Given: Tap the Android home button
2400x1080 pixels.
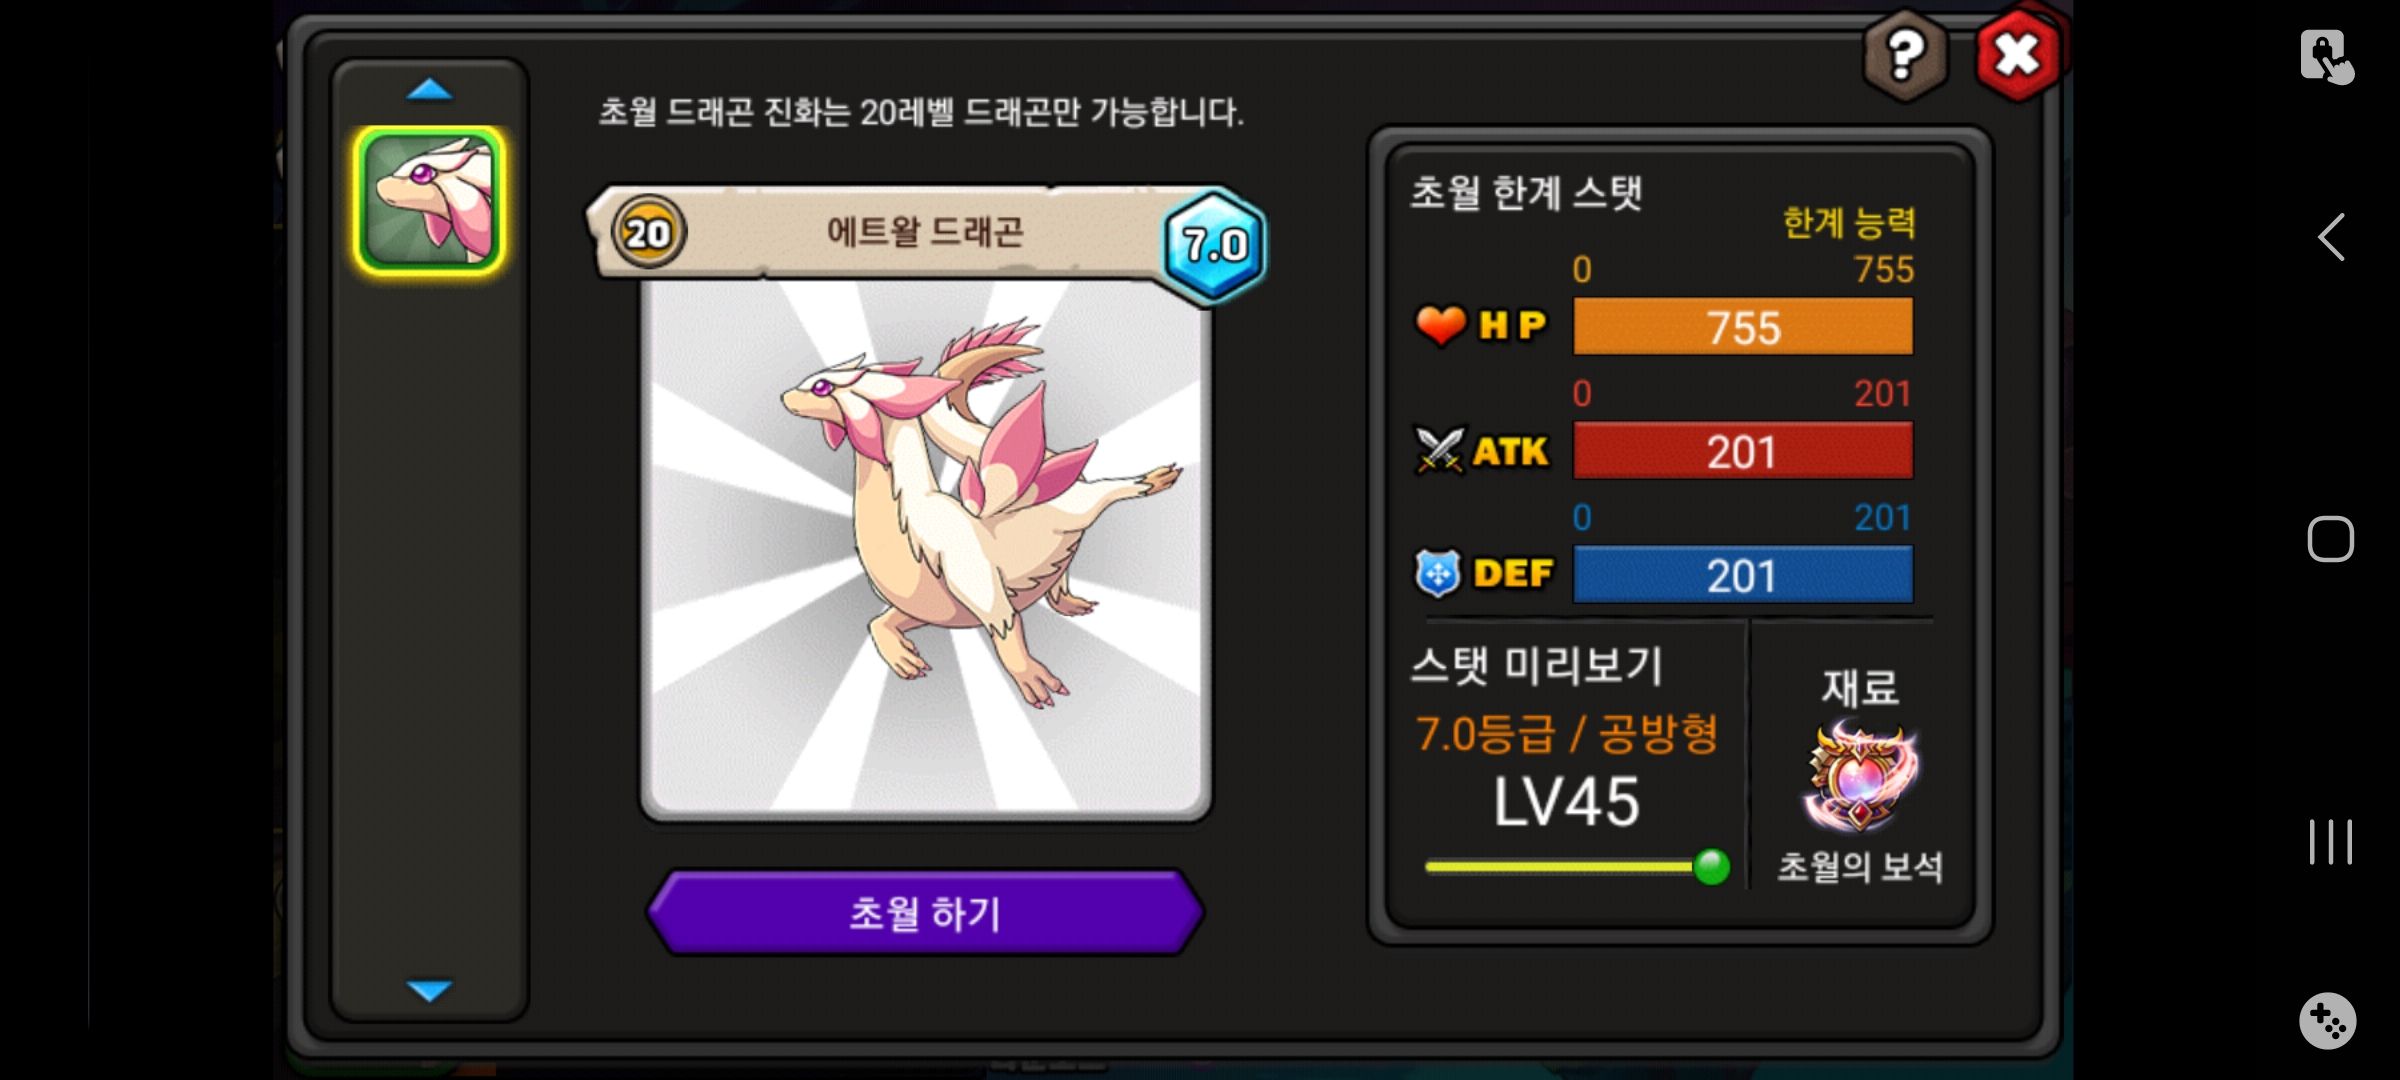Looking at the screenshot, I should pyautogui.click(x=2330, y=540).
